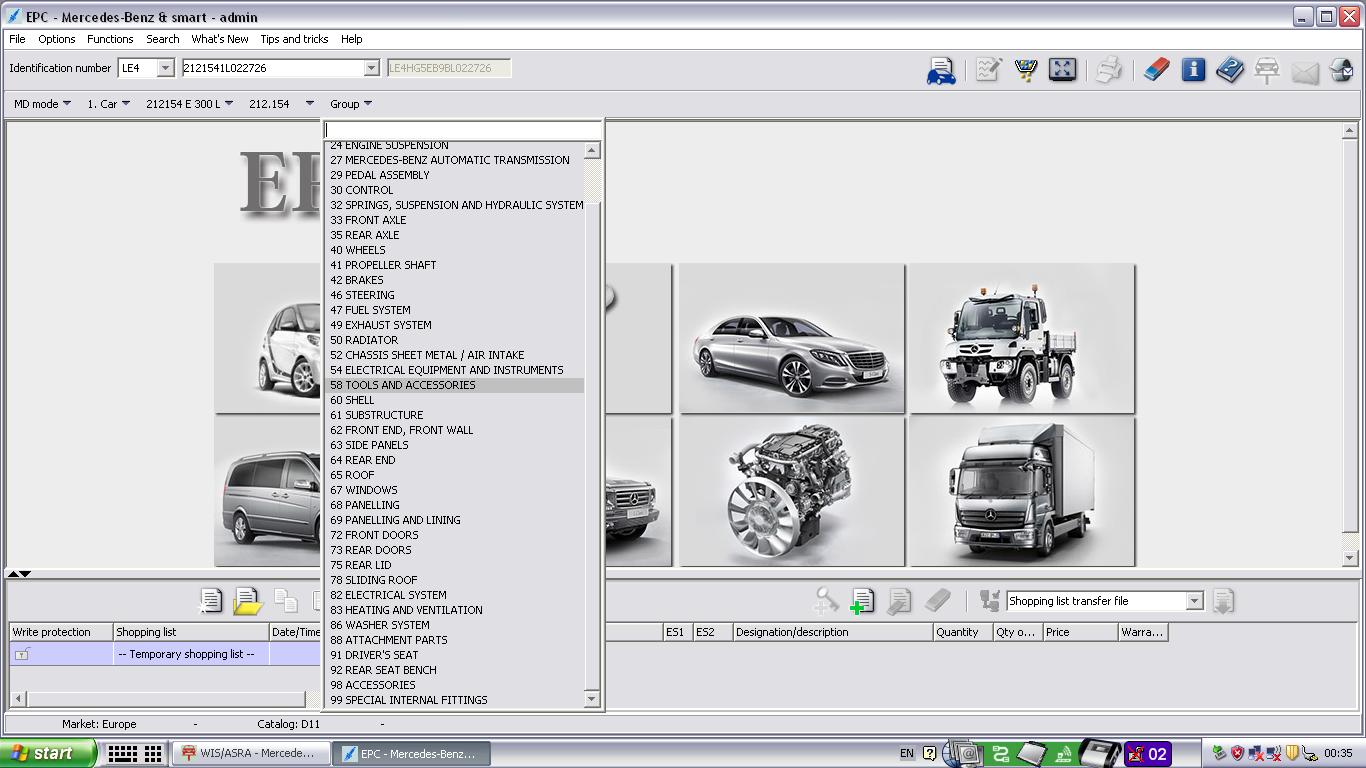The image size is (1366, 768).
Task: Expand the VIN number combo box arrow
Action: tap(371, 68)
